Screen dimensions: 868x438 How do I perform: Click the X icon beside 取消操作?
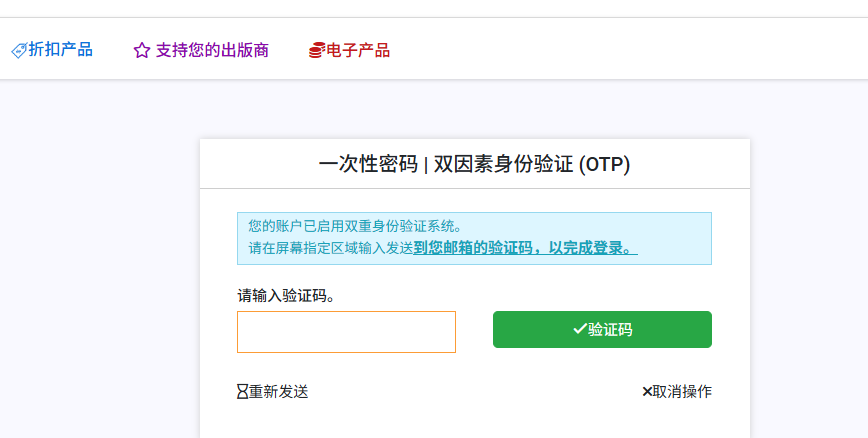pyautogui.click(x=647, y=392)
